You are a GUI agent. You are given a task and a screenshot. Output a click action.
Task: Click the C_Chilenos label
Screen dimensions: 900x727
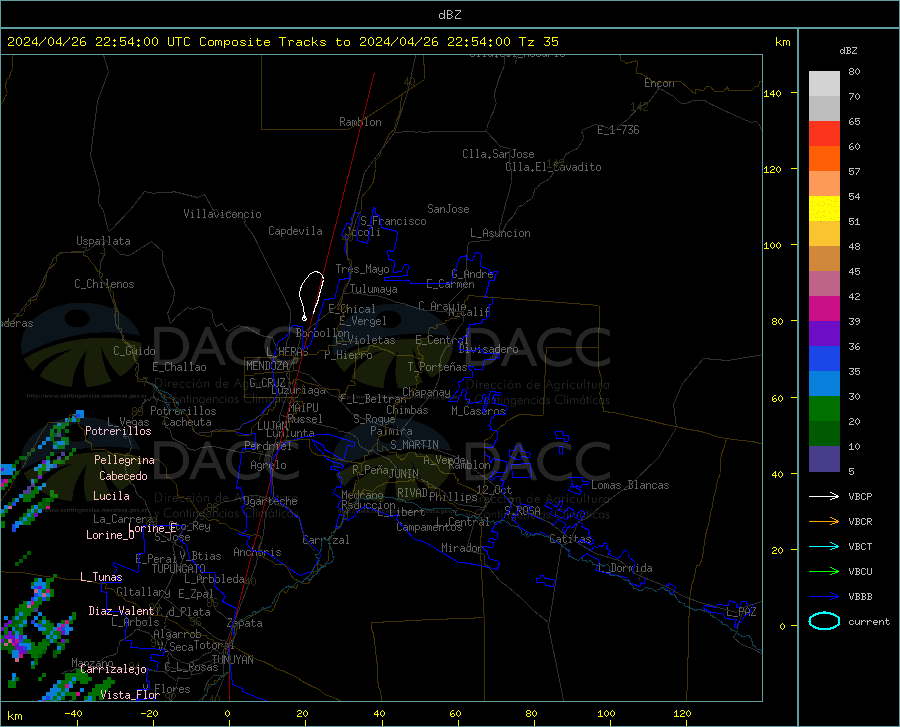click(104, 284)
